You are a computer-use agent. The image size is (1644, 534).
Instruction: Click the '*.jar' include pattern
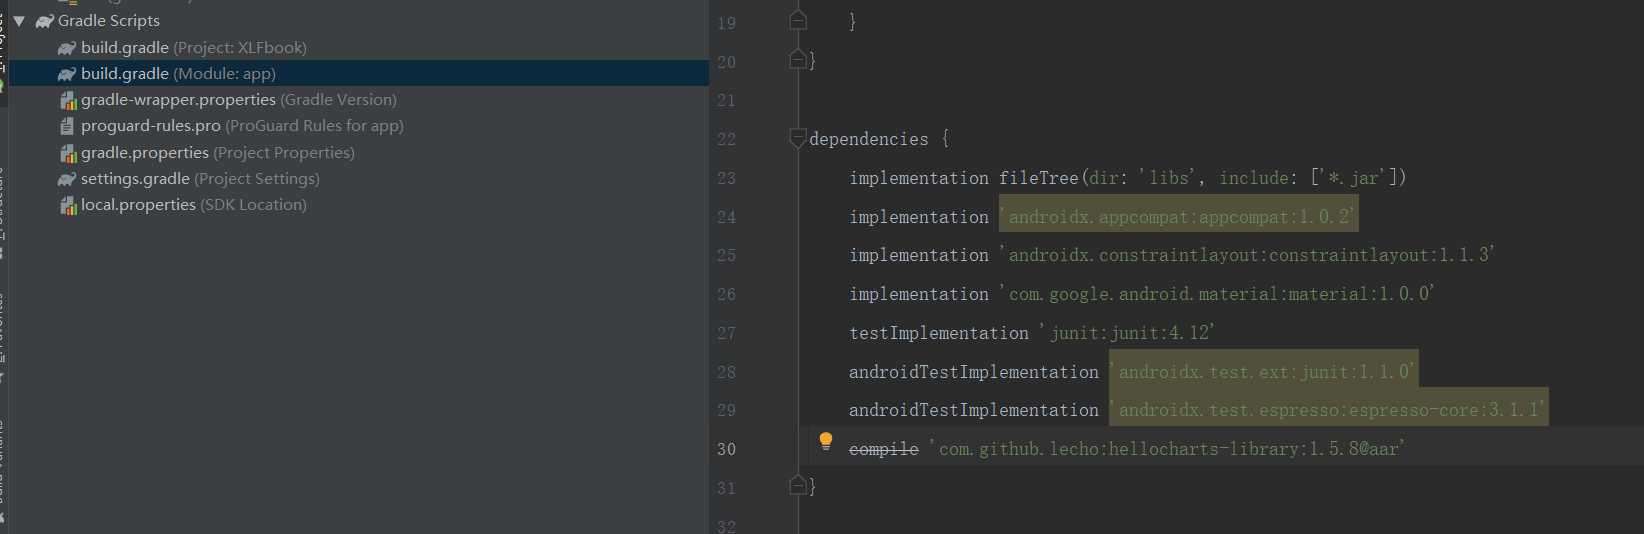(x=1354, y=178)
